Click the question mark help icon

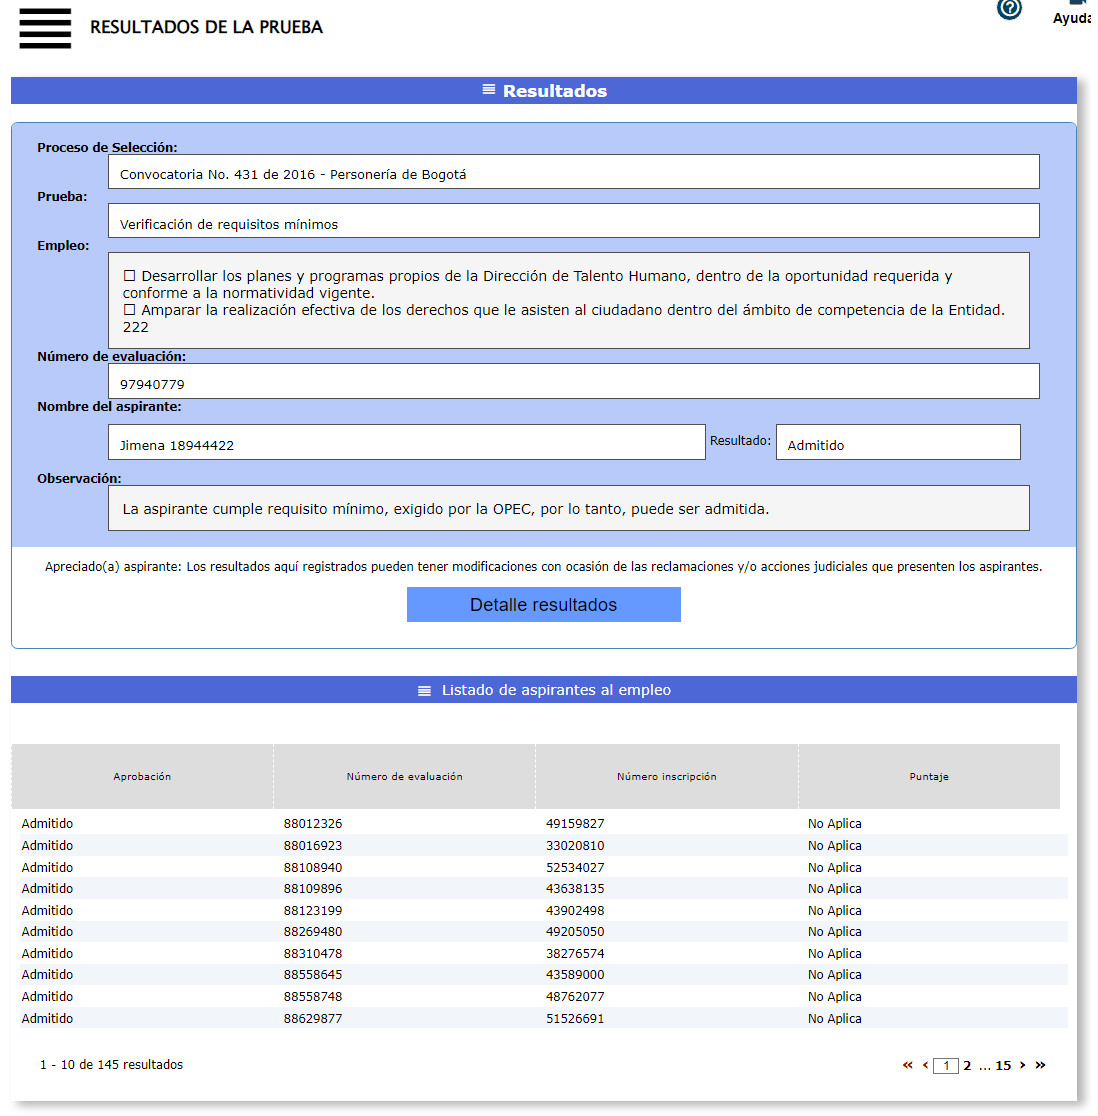pos(1009,9)
